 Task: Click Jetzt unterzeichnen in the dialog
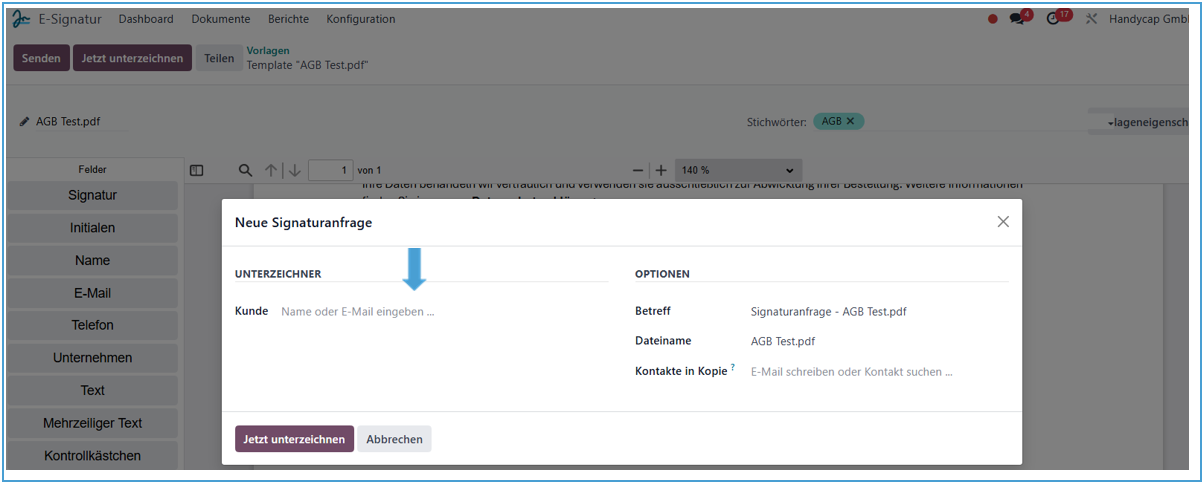point(294,439)
